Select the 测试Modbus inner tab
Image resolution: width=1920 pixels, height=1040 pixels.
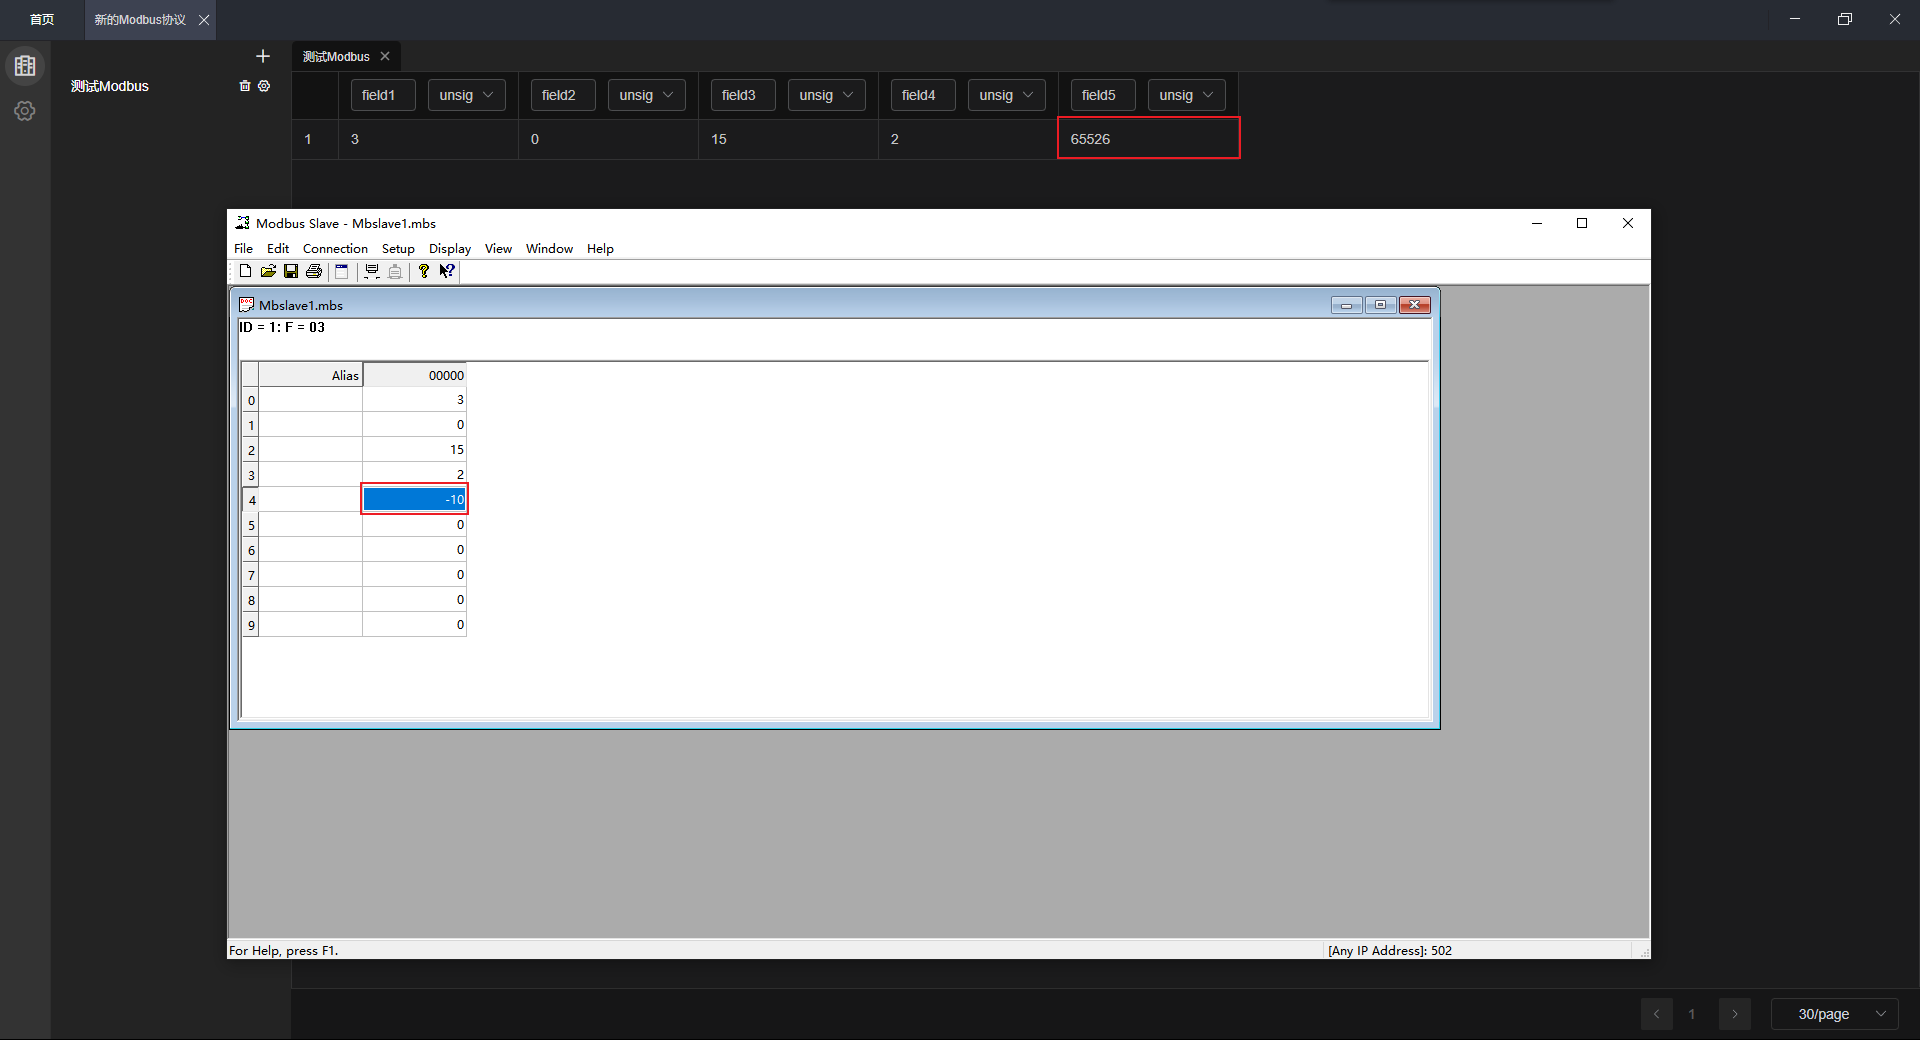pyautogui.click(x=336, y=56)
